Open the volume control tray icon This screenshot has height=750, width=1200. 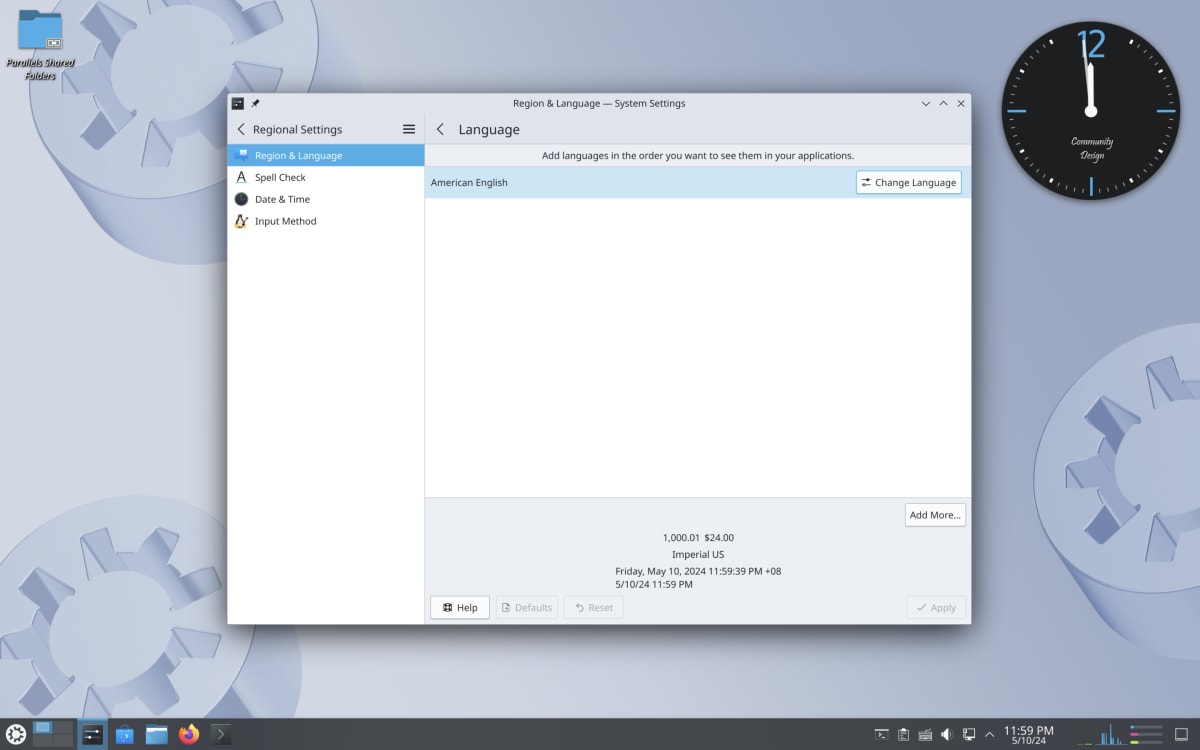[946, 735]
